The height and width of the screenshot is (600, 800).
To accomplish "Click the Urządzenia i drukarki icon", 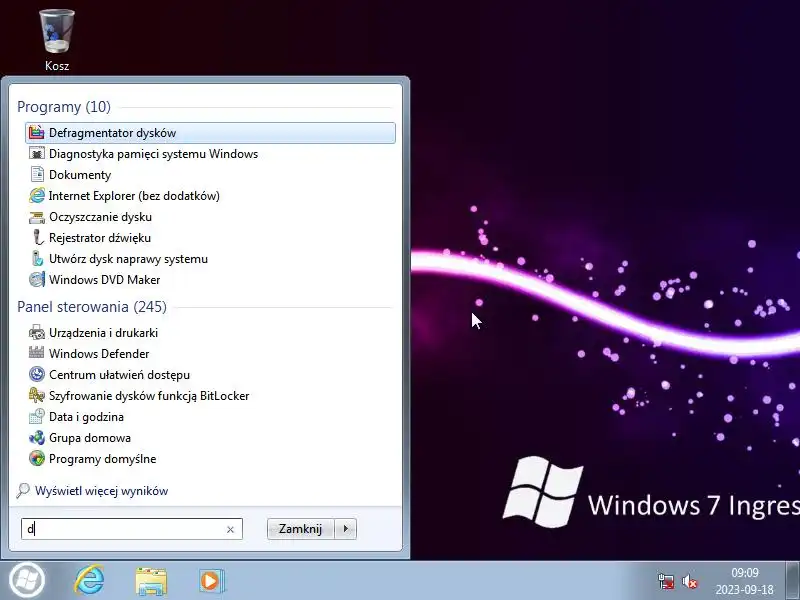I will (x=37, y=333).
